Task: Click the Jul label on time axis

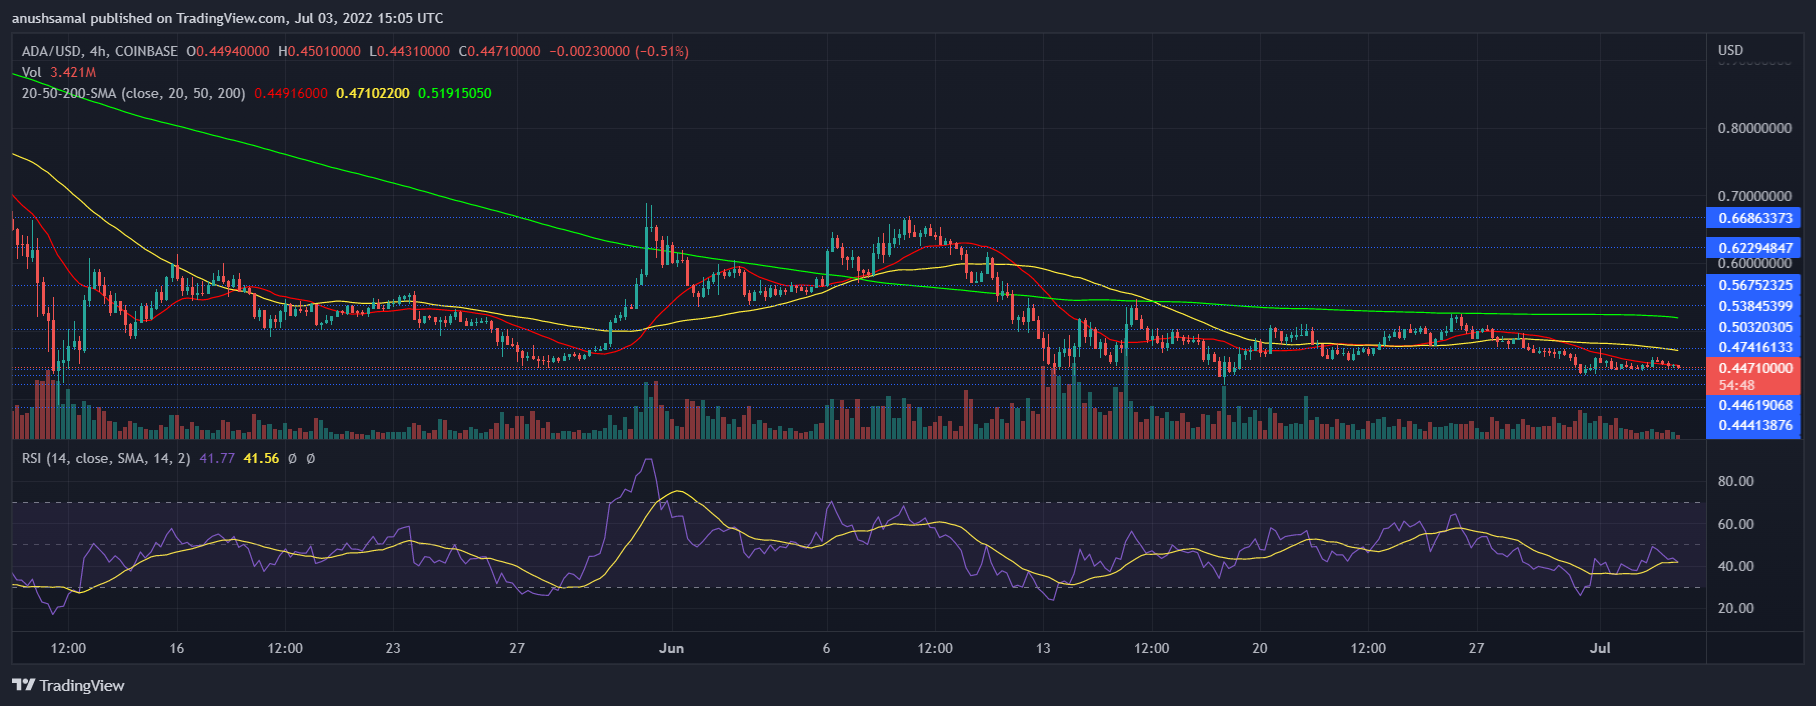Action: [1600, 648]
